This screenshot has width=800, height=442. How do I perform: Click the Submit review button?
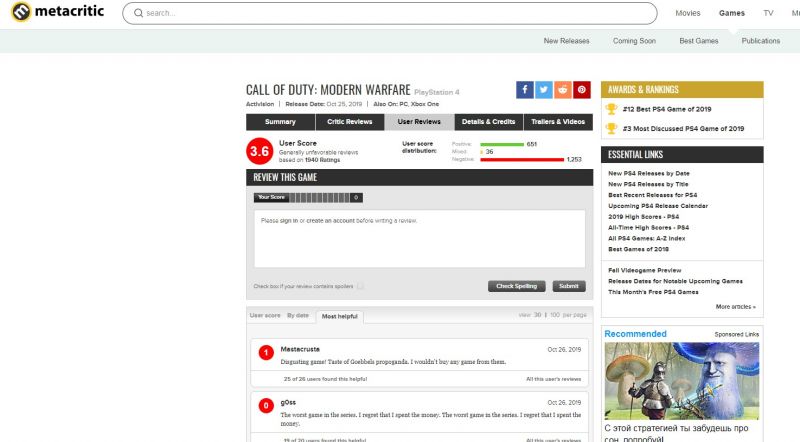point(569,286)
